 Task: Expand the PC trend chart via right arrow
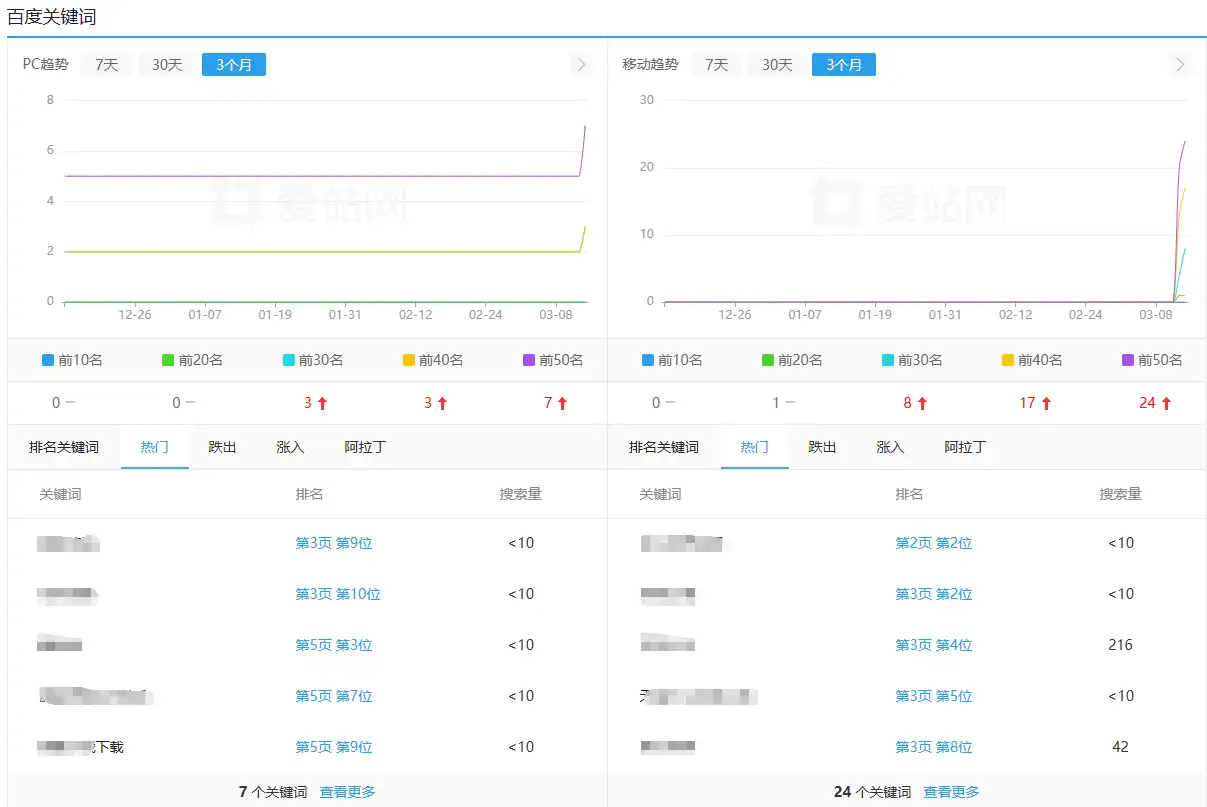click(x=581, y=64)
